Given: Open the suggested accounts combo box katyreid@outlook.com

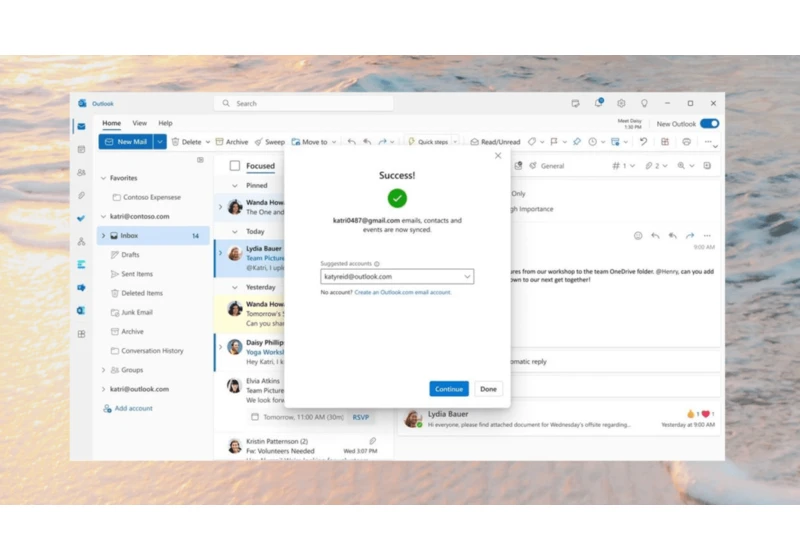Looking at the screenshot, I should click(x=397, y=276).
